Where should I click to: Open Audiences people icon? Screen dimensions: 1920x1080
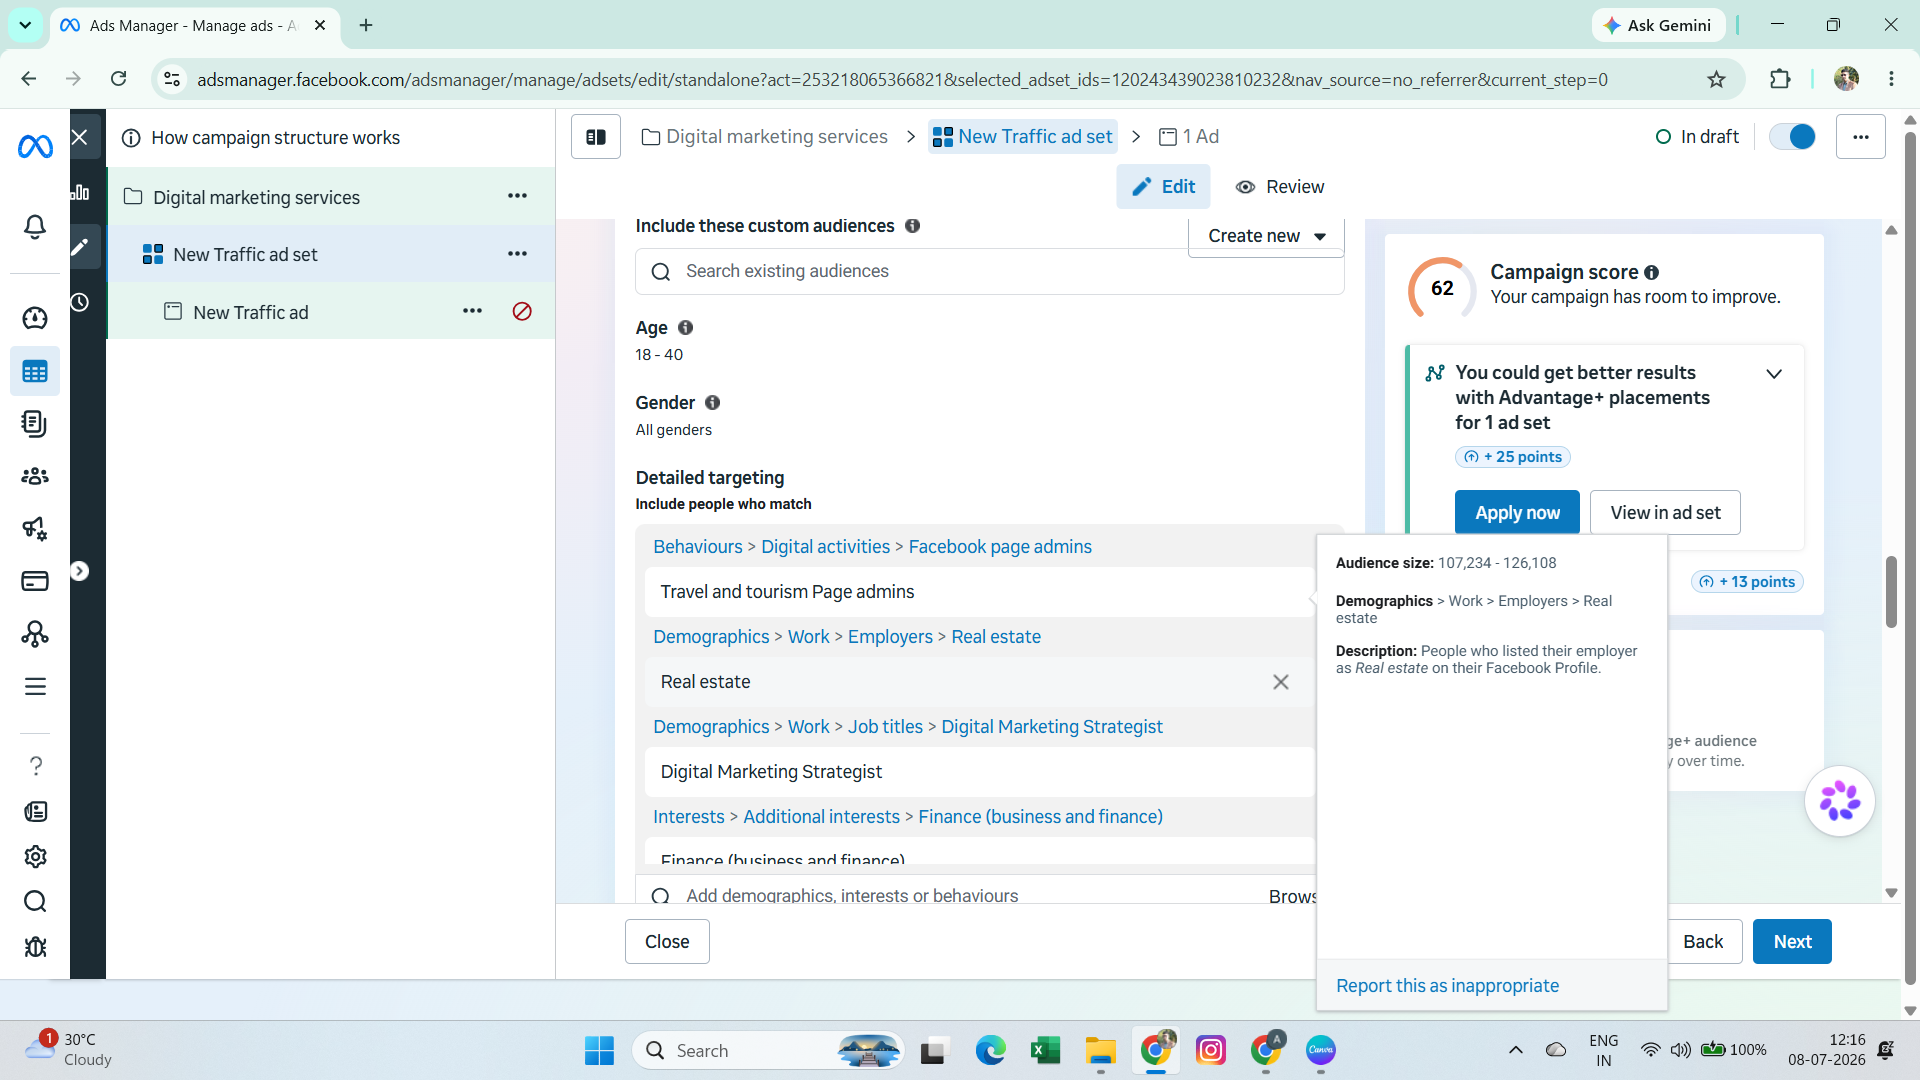pyautogui.click(x=35, y=476)
